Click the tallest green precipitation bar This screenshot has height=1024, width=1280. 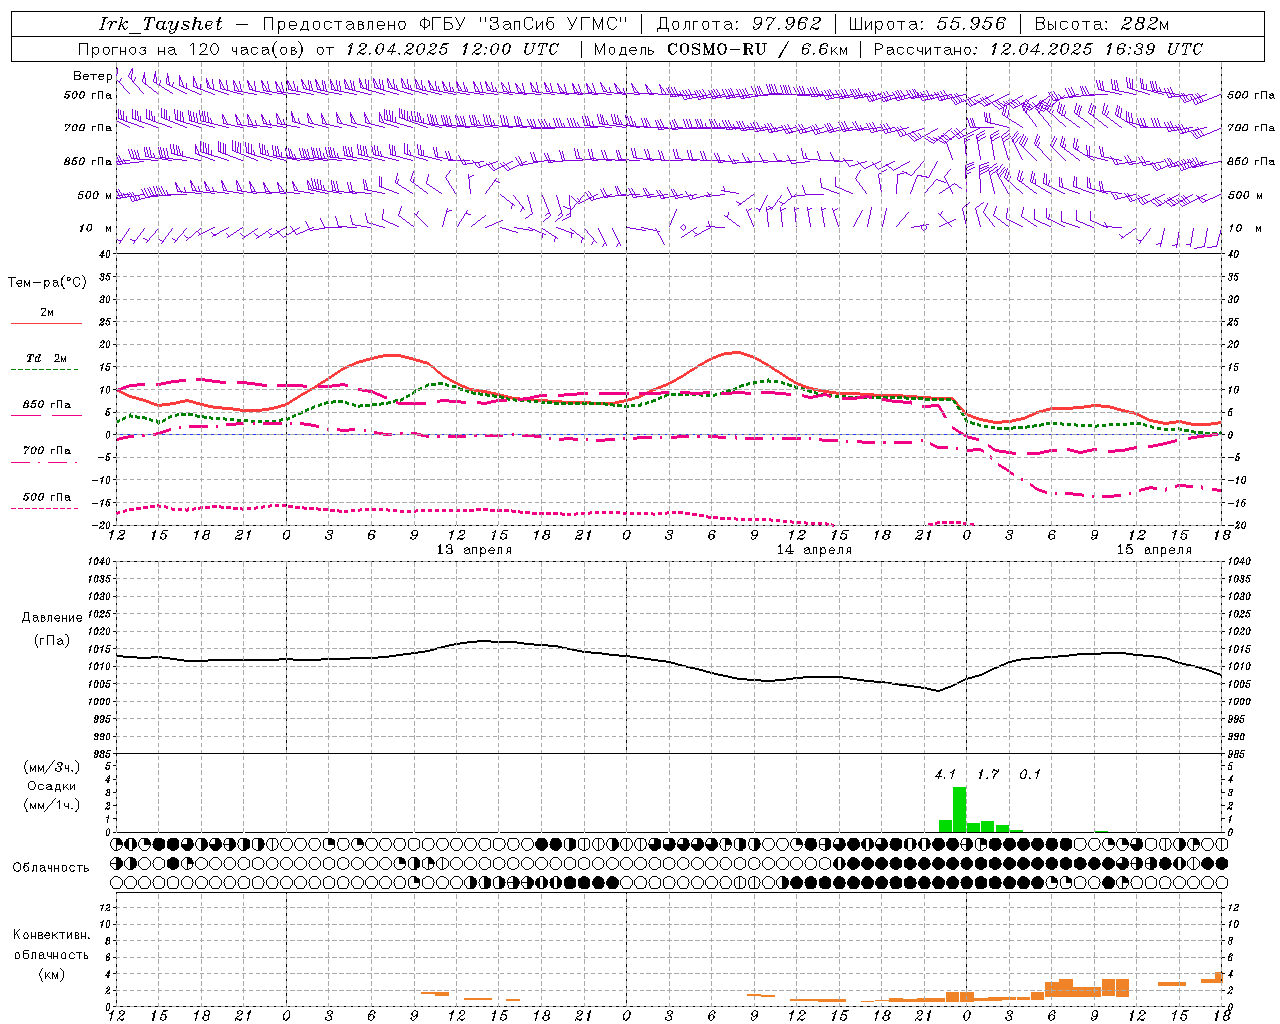[959, 810]
